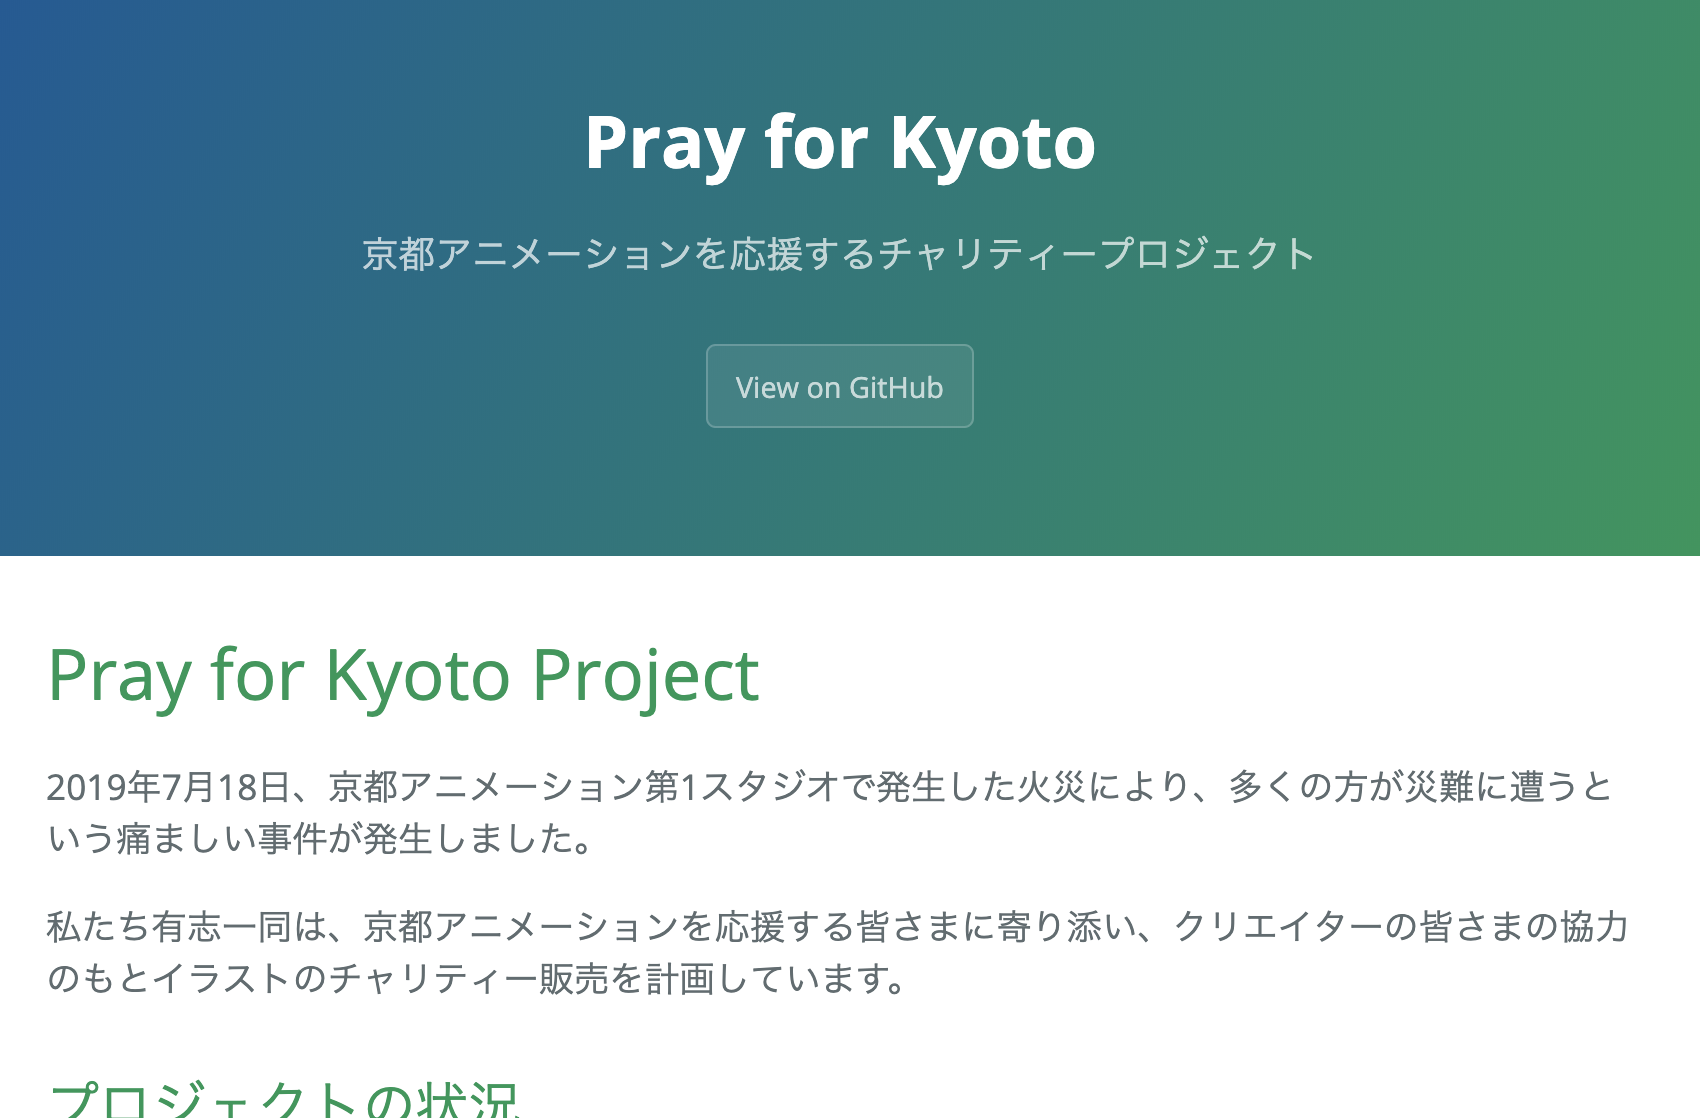Click the subtitle 応援するチャリティープロジェクト text

click(x=1100, y=254)
